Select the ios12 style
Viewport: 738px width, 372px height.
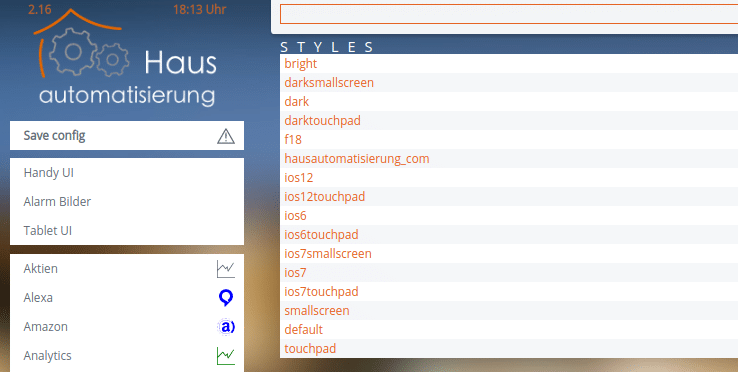[298, 178]
